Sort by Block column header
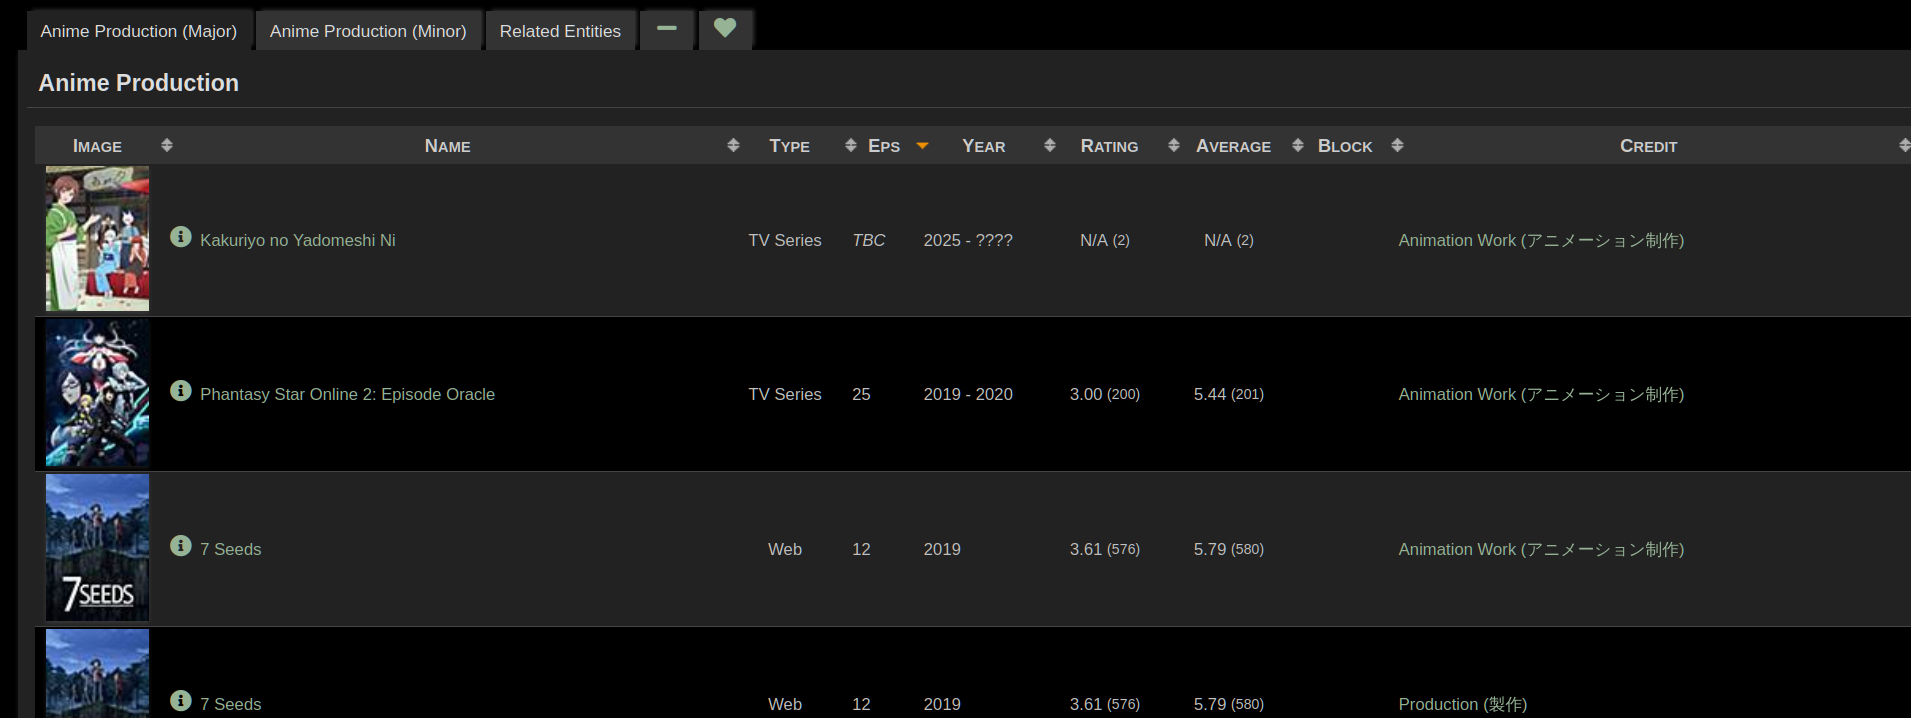The image size is (1911, 718). click(x=1344, y=146)
